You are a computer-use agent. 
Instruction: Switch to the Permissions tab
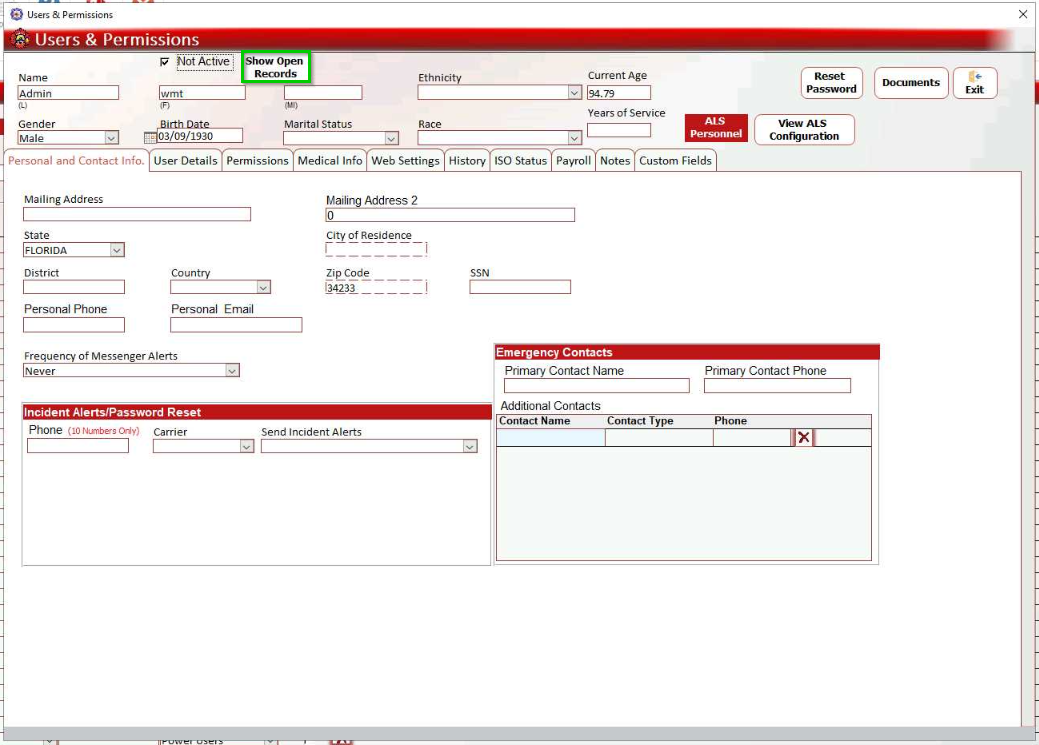click(257, 161)
